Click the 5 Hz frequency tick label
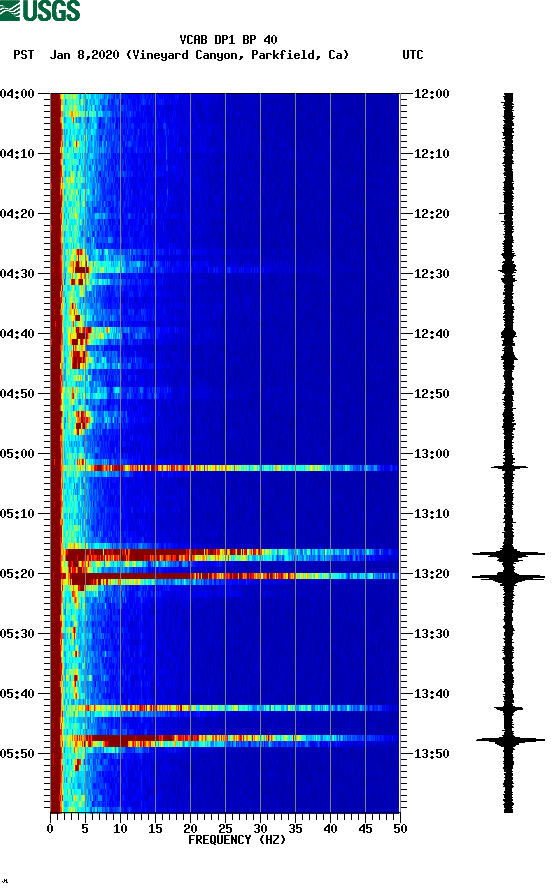The width and height of the screenshot is (552, 892). coord(85,829)
